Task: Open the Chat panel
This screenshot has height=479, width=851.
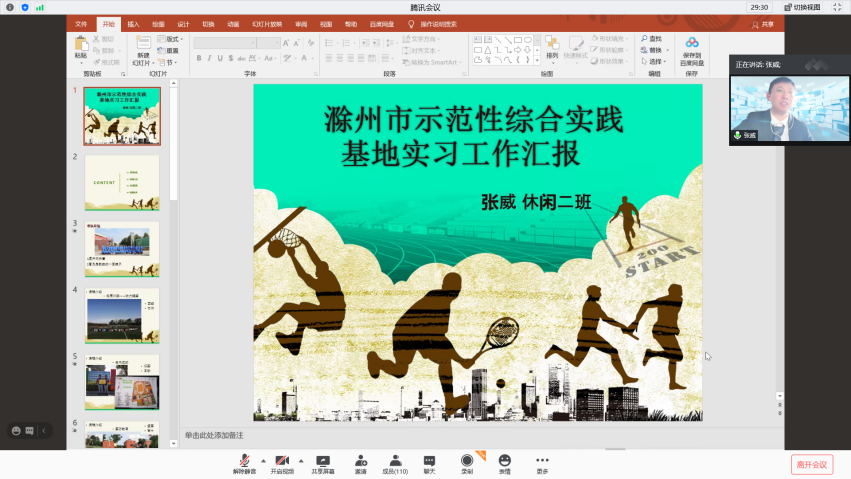Action: pyautogui.click(x=429, y=461)
